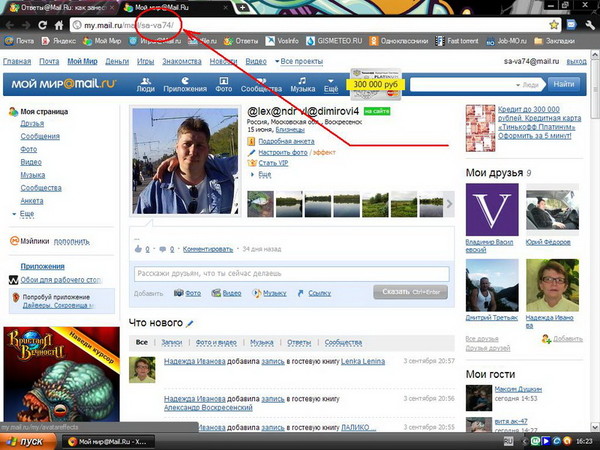Show next photos with the thumbnail arrow
Image resolution: width=600 pixels, height=450 pixels.
click(x=450, y=204)
